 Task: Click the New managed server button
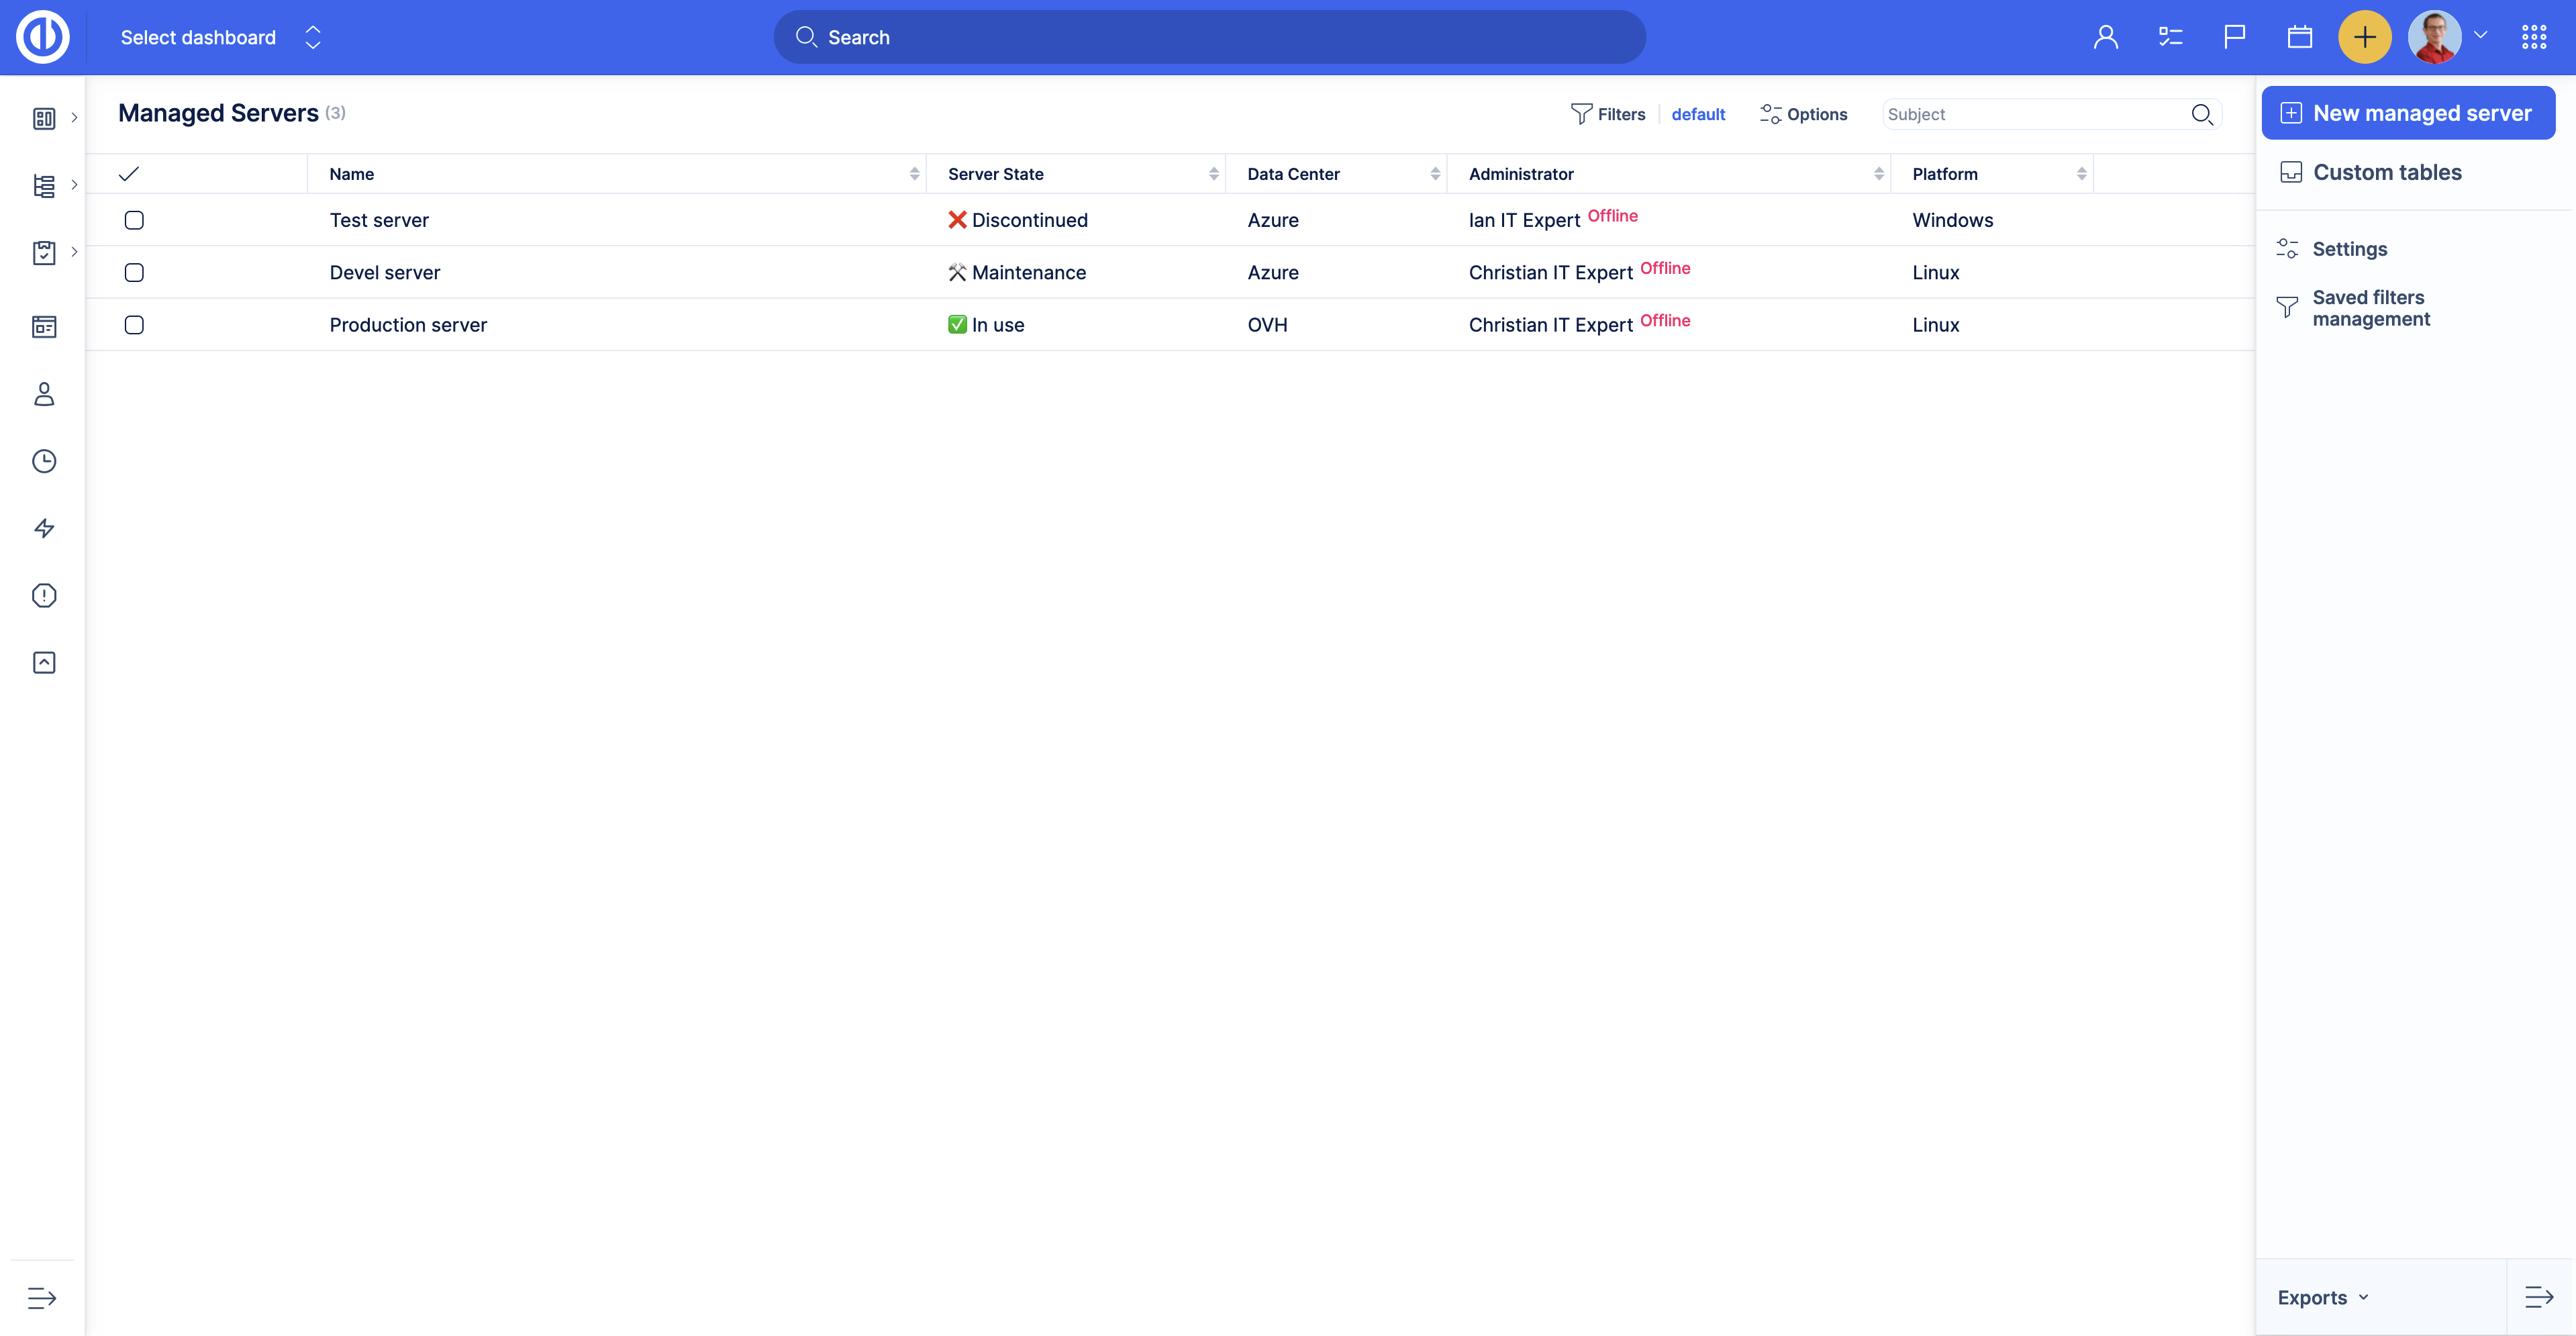coord(2408,113)
